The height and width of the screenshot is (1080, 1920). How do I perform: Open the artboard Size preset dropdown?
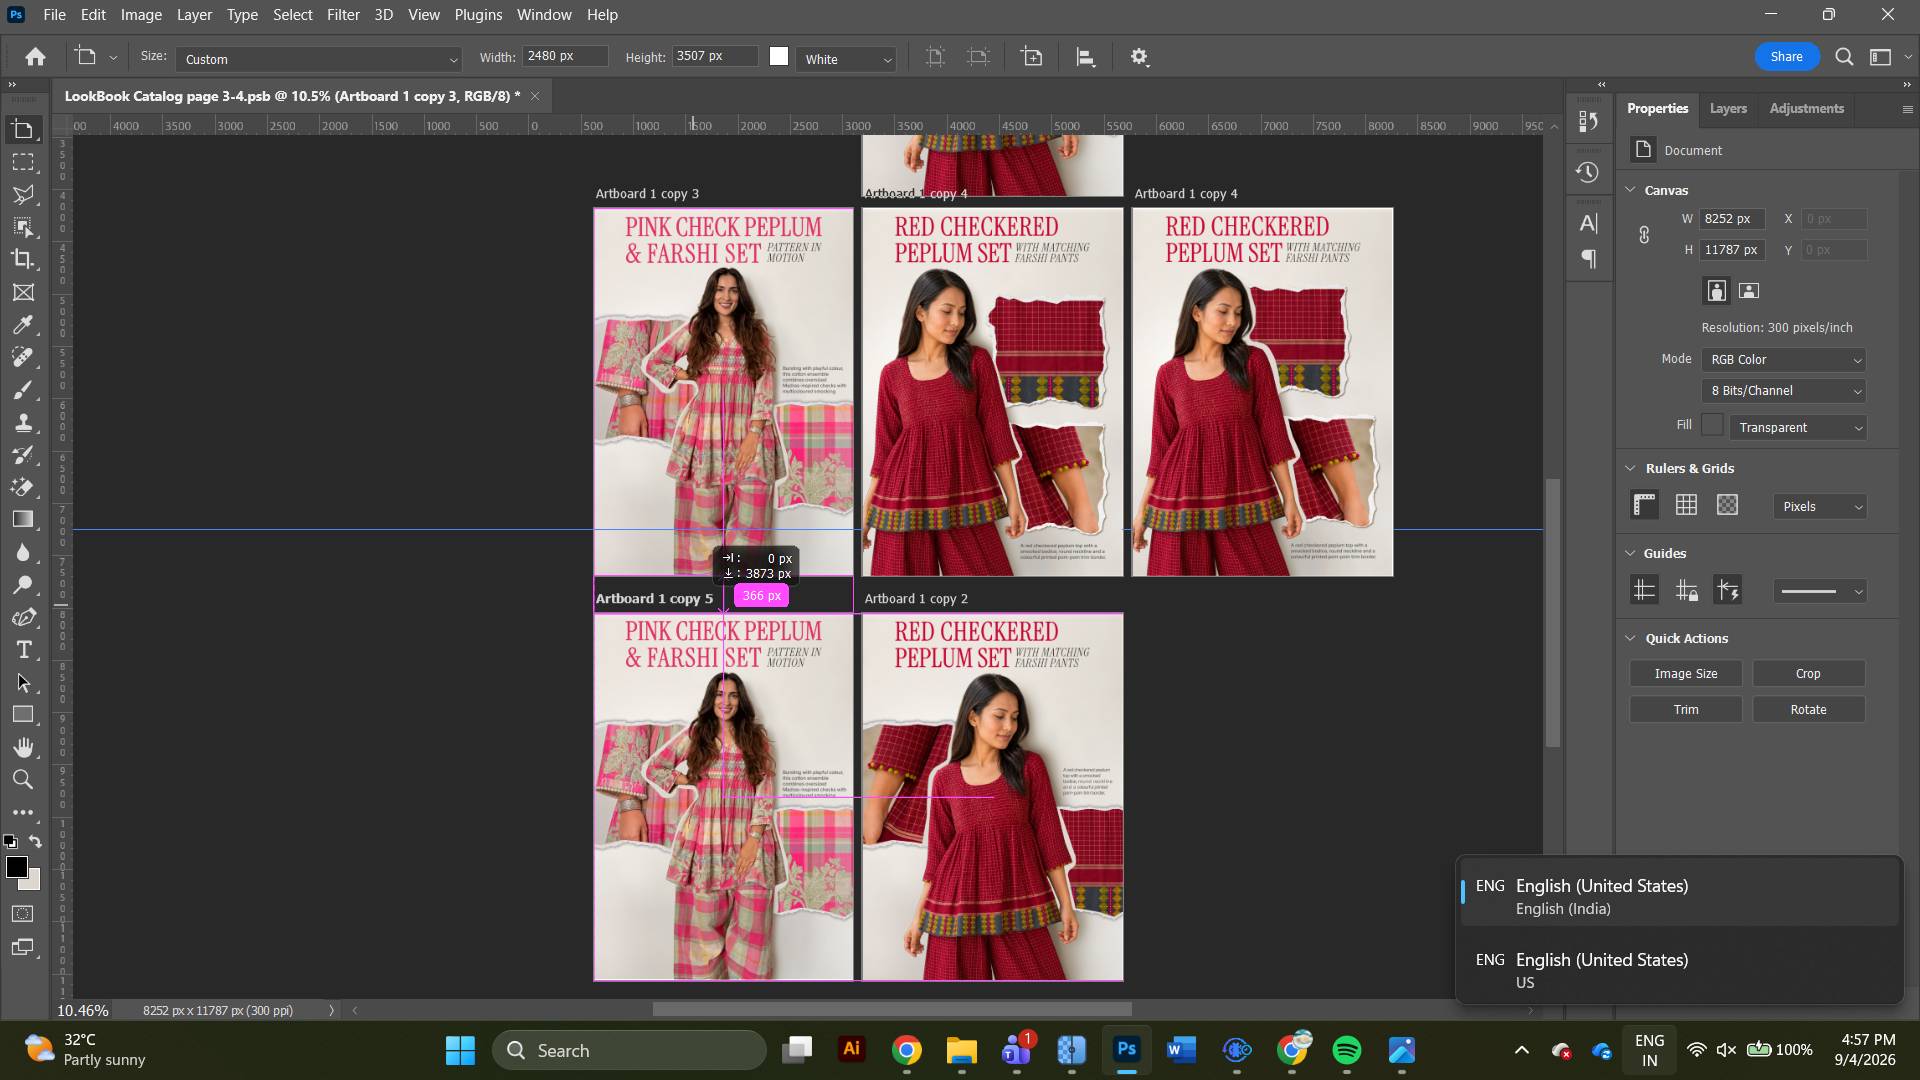319,59
